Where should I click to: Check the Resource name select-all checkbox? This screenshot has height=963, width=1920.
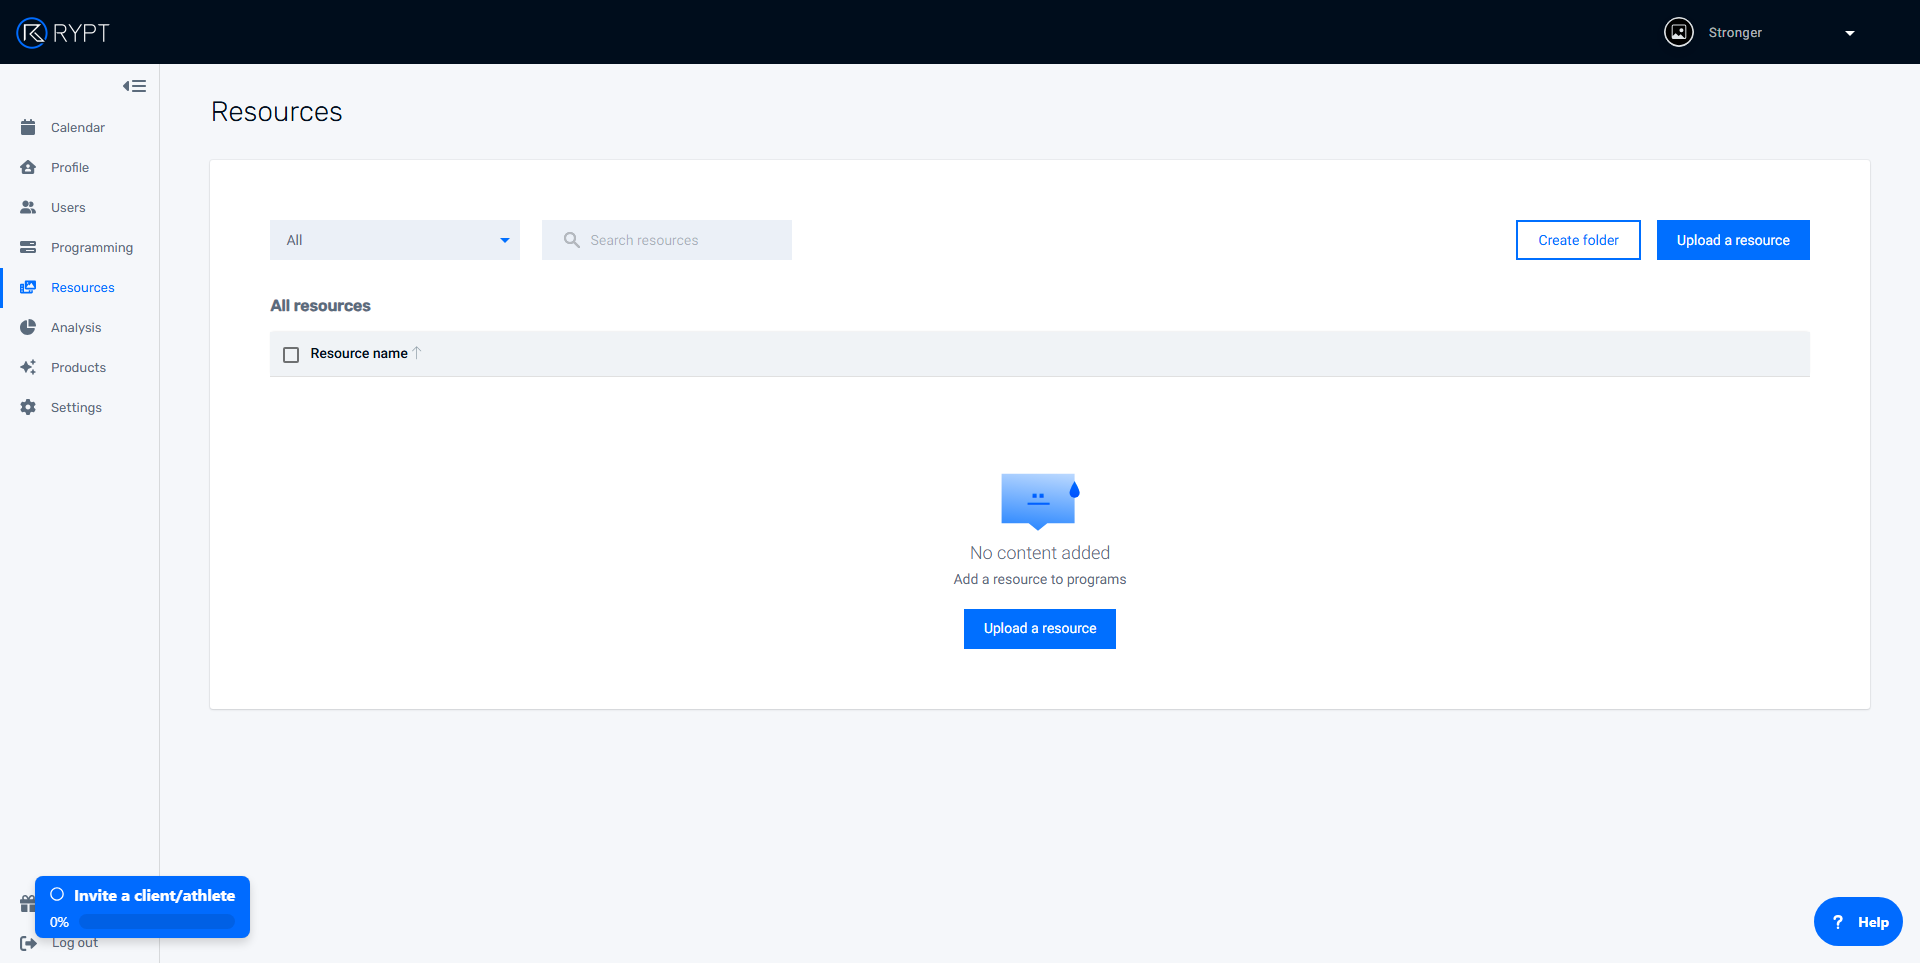pos(291,355)
